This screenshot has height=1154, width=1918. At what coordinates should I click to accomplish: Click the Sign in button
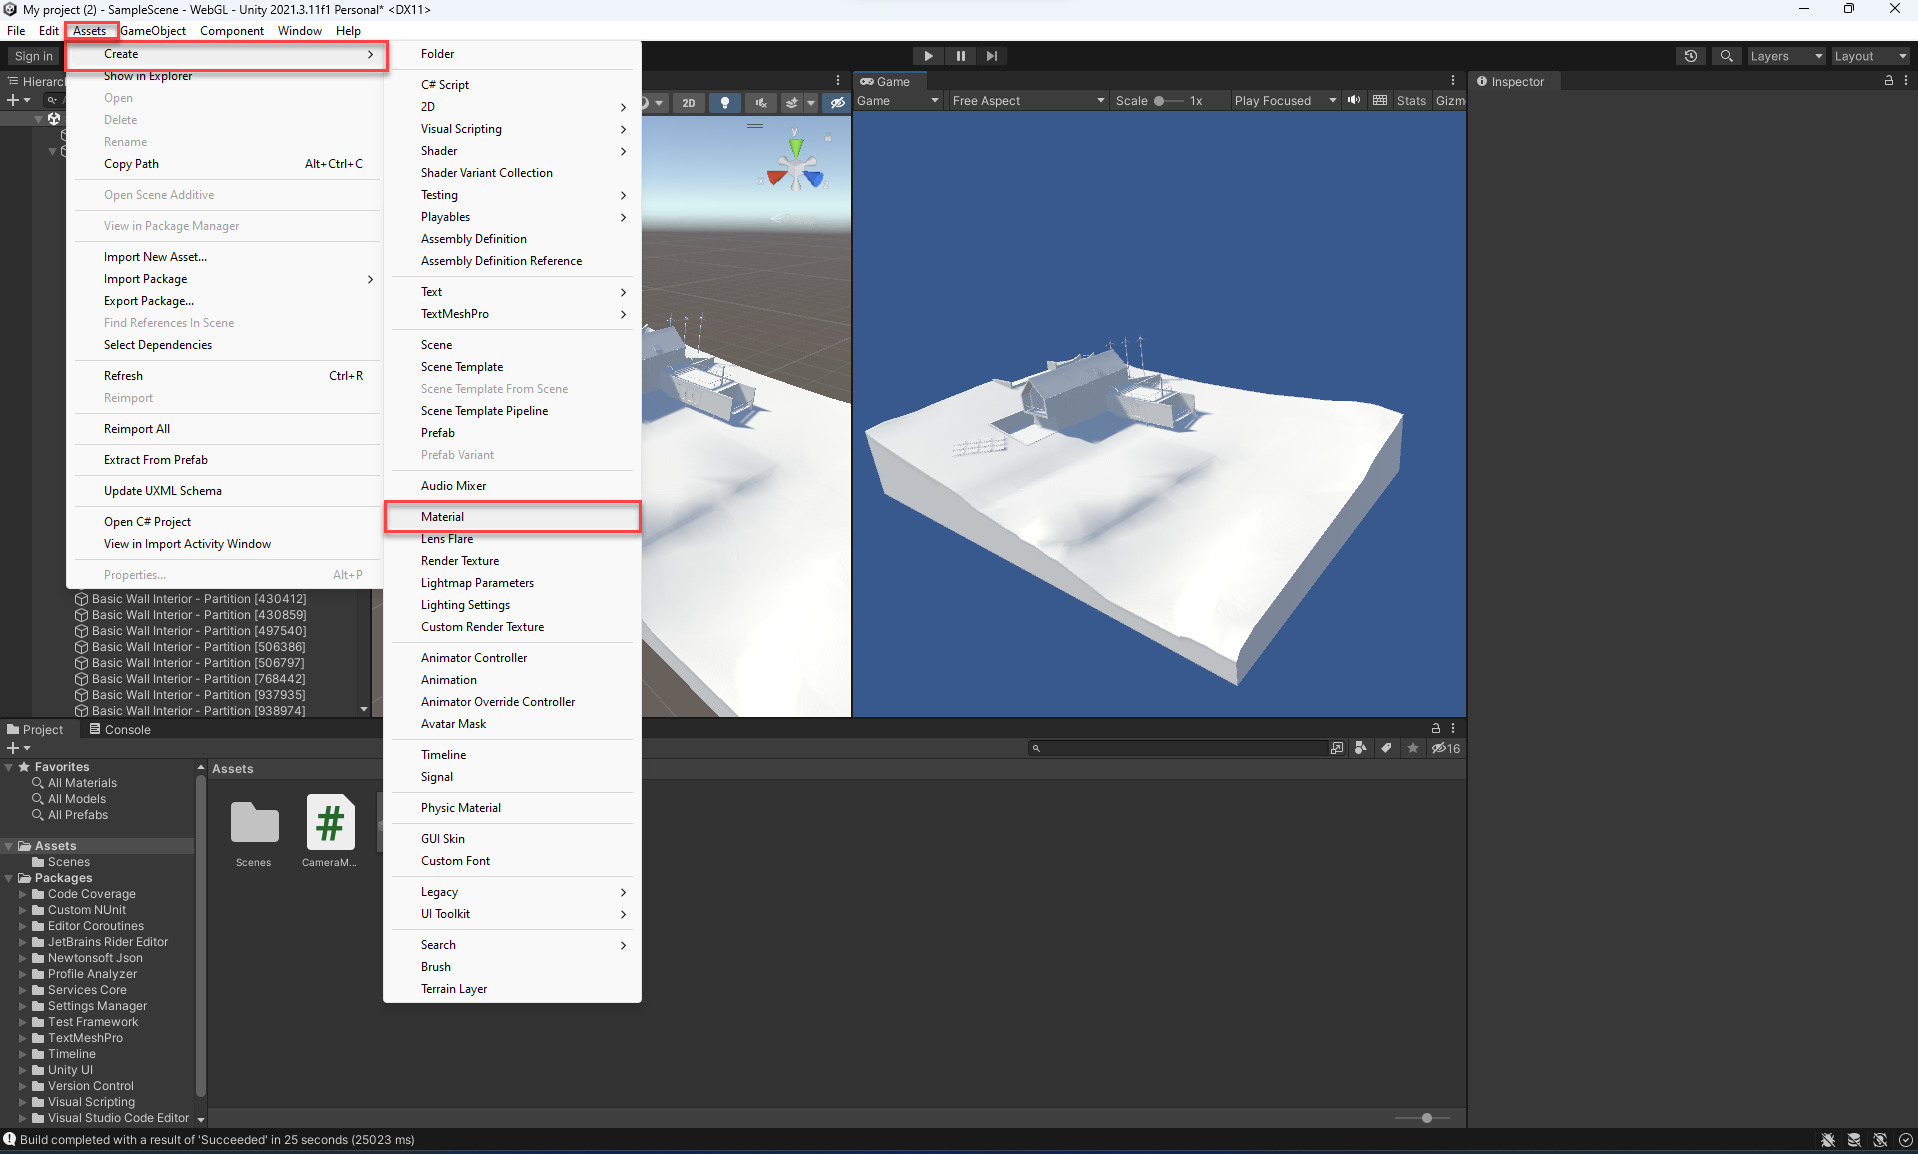point(31,56)
